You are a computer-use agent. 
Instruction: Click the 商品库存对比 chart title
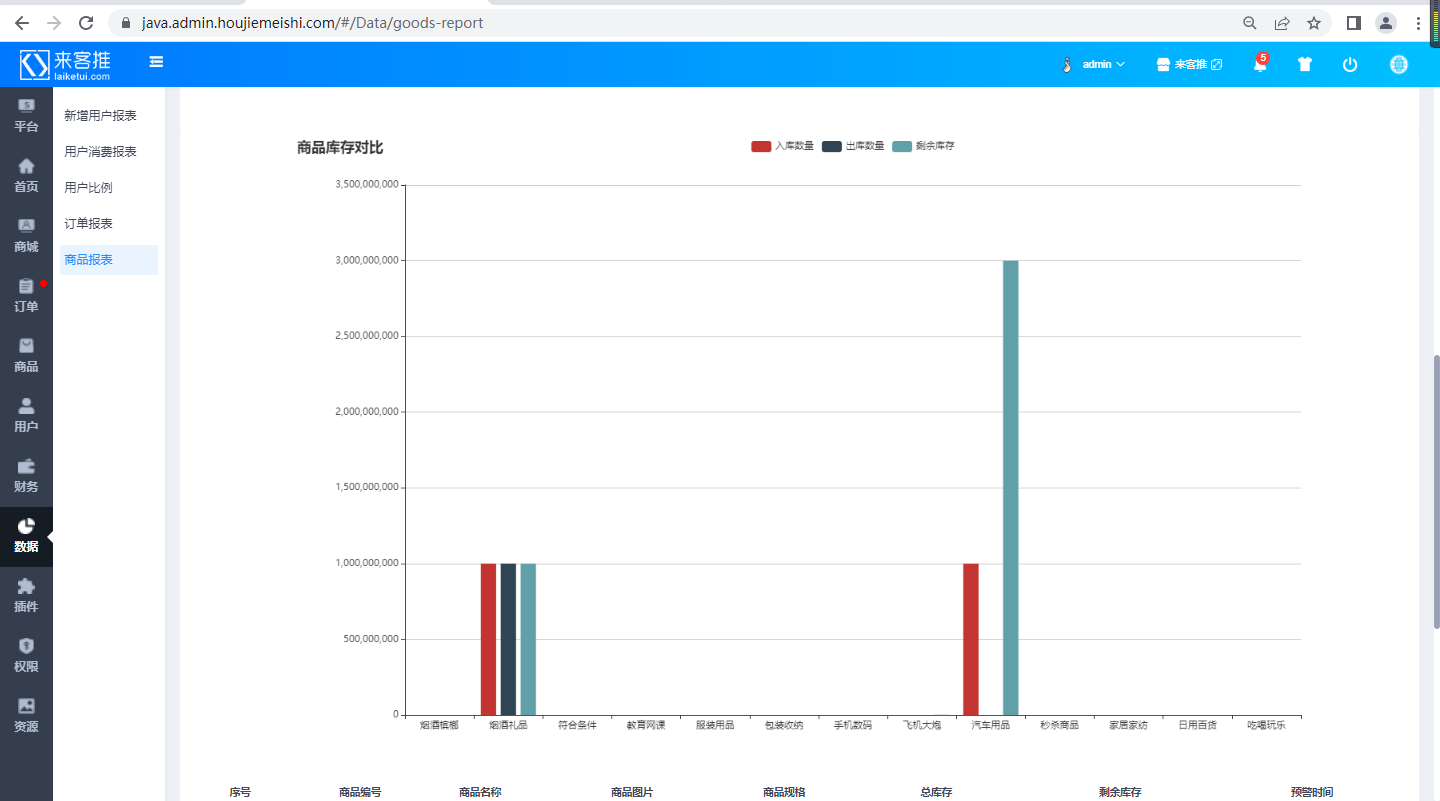pos(340,148)
